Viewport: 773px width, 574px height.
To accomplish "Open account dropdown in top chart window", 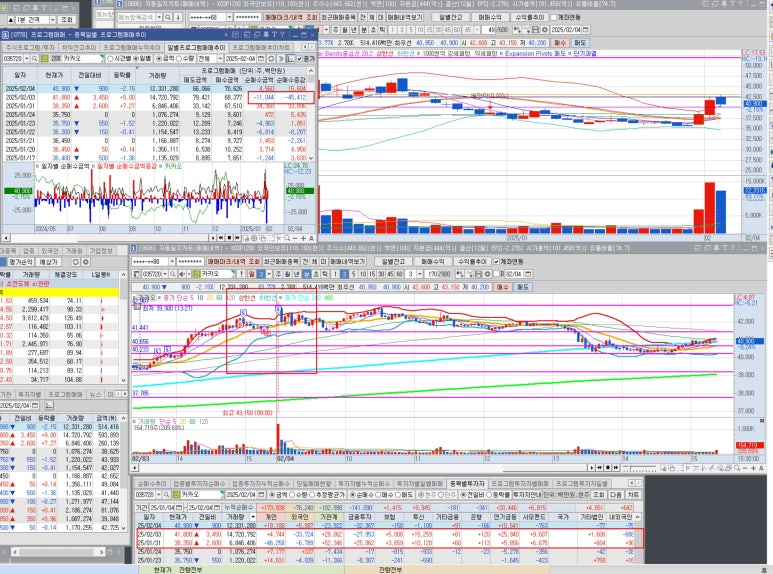I will 229,17.
